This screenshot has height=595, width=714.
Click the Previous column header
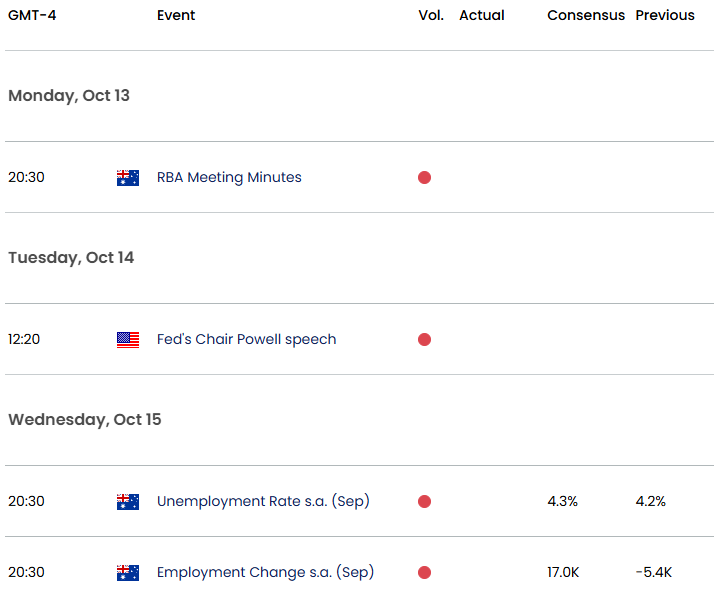(665, 15)
